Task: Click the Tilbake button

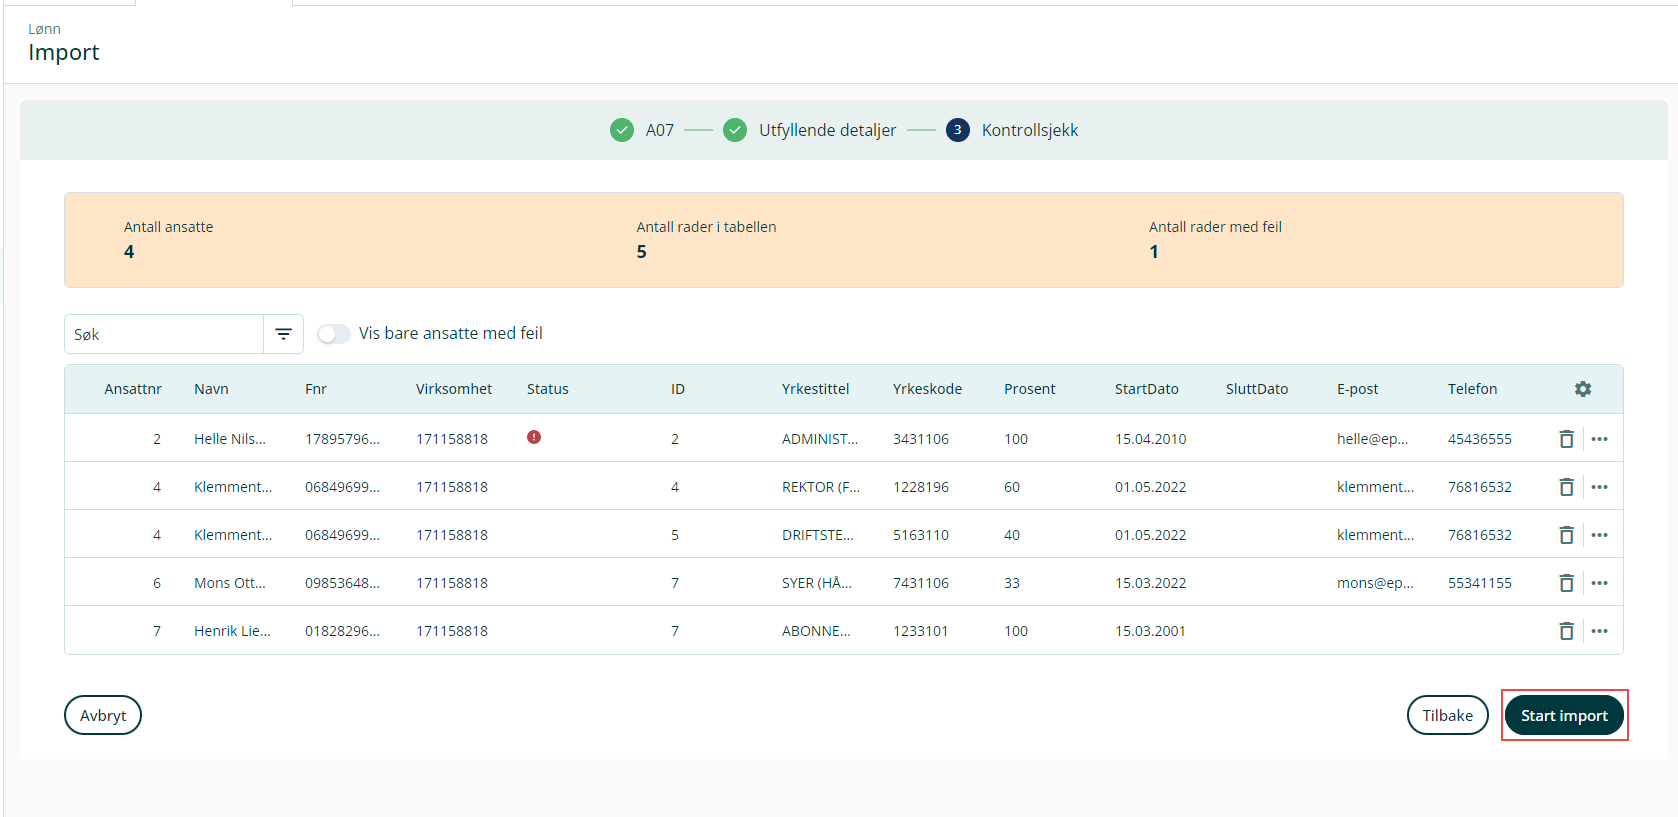Action: 1447,715
